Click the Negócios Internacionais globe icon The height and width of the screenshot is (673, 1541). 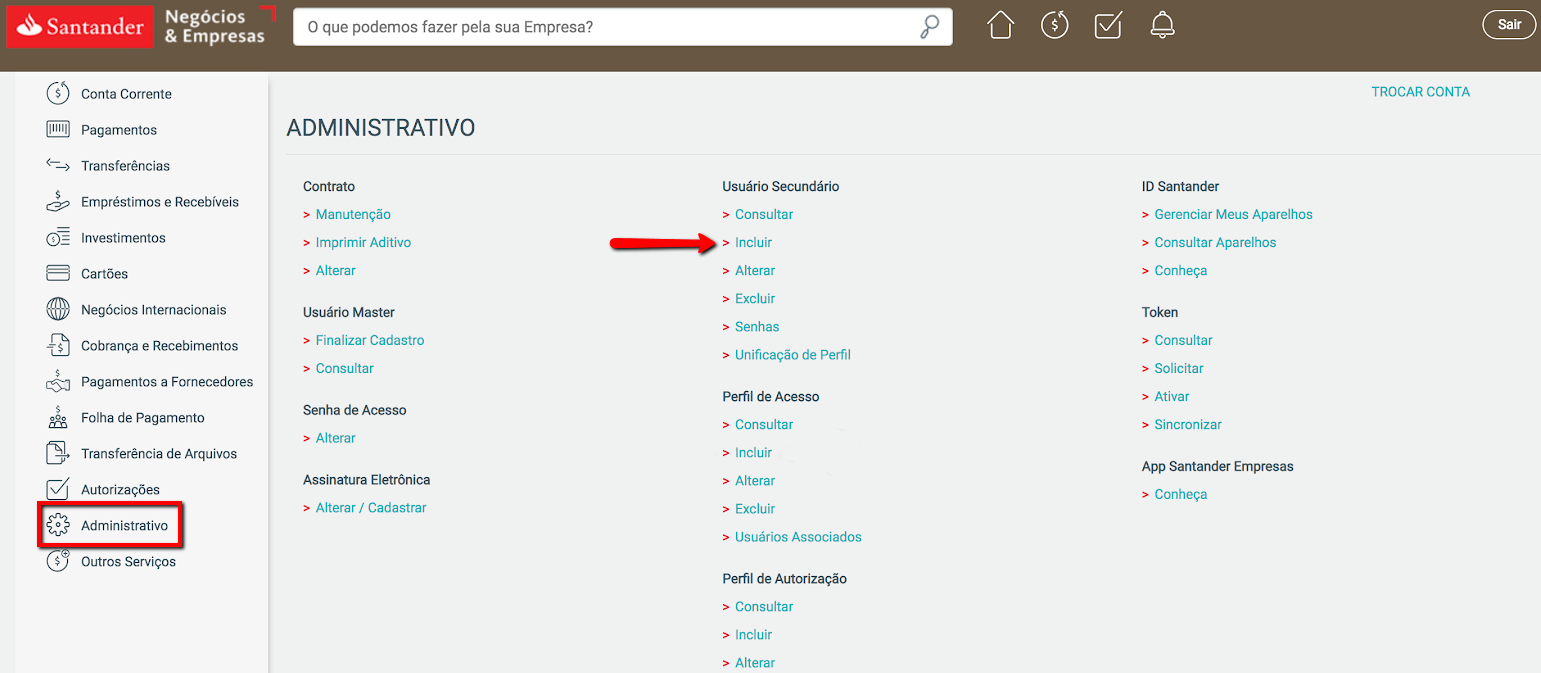click(x=58, y=309)
